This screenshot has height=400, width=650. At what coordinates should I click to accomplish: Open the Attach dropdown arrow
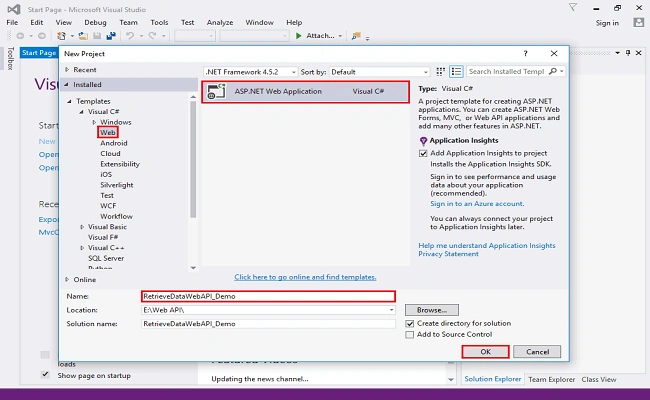coord(340,36)
